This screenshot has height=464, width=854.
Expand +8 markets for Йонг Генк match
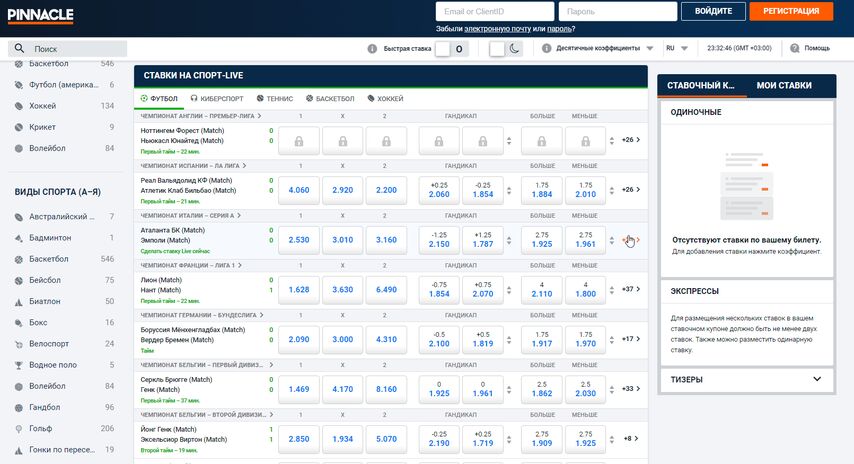[x=631, y=438]
